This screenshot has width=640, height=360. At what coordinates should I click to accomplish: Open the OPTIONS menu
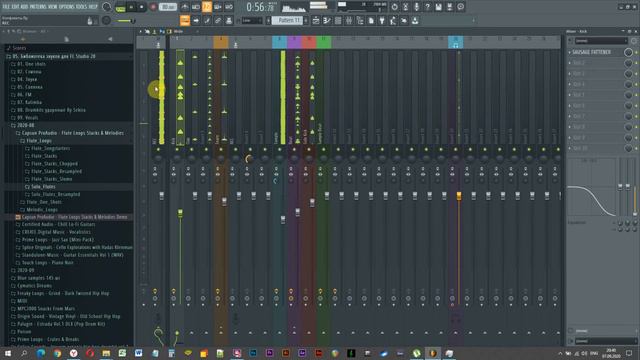(x=67, y=7)
